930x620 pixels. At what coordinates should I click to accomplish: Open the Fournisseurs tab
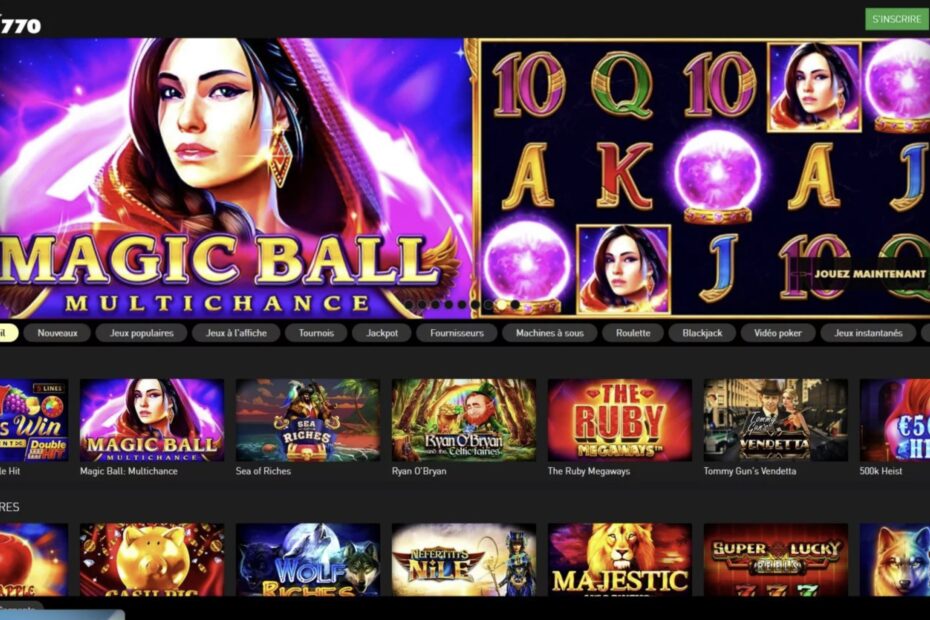pos(457,333)
